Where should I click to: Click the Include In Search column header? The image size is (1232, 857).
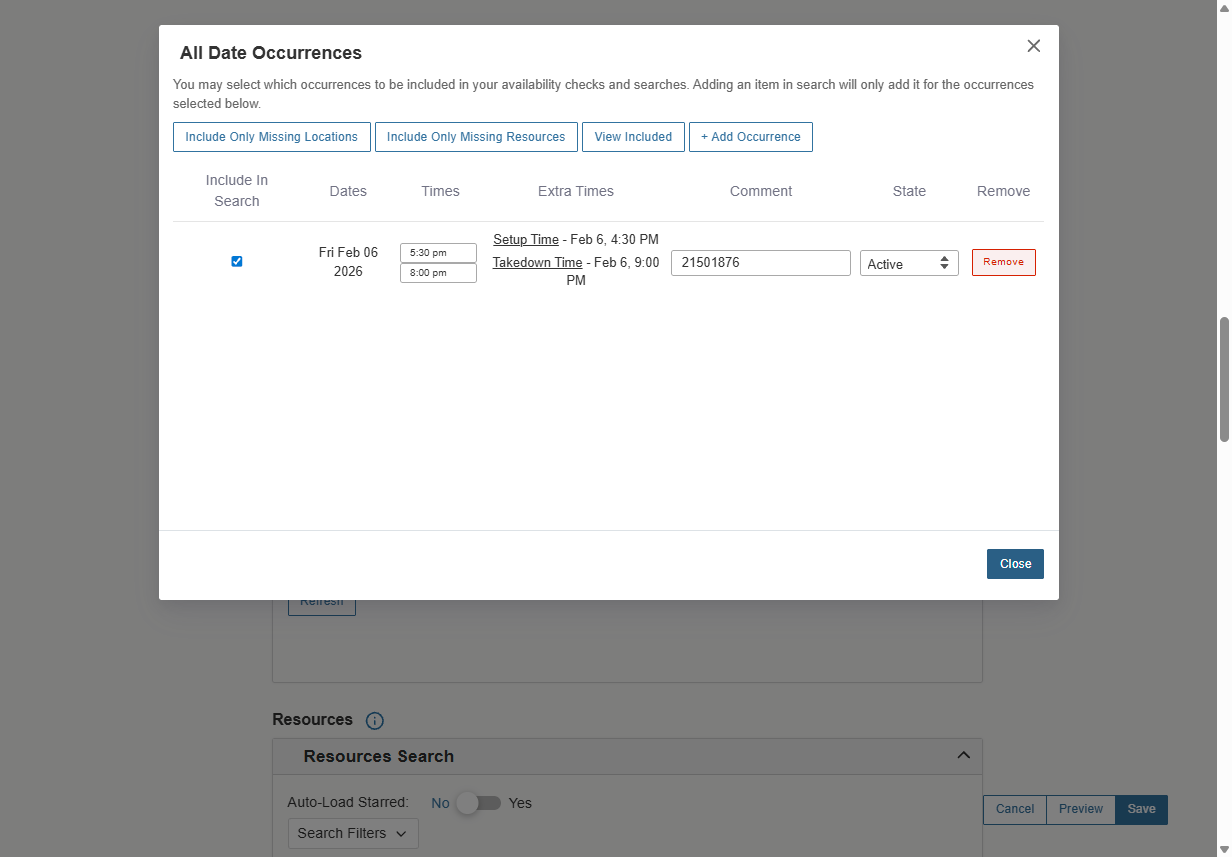coord(237,191)
